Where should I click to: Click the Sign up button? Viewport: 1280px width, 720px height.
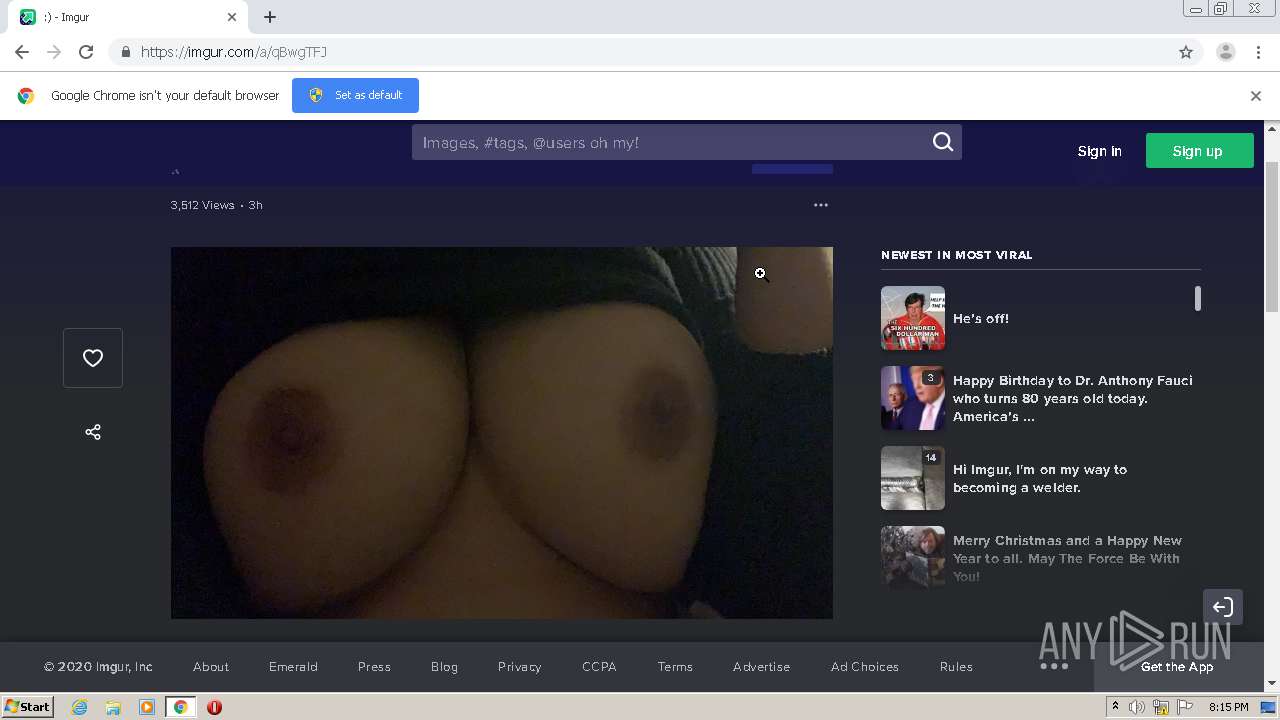click(x=1199, y=151)
